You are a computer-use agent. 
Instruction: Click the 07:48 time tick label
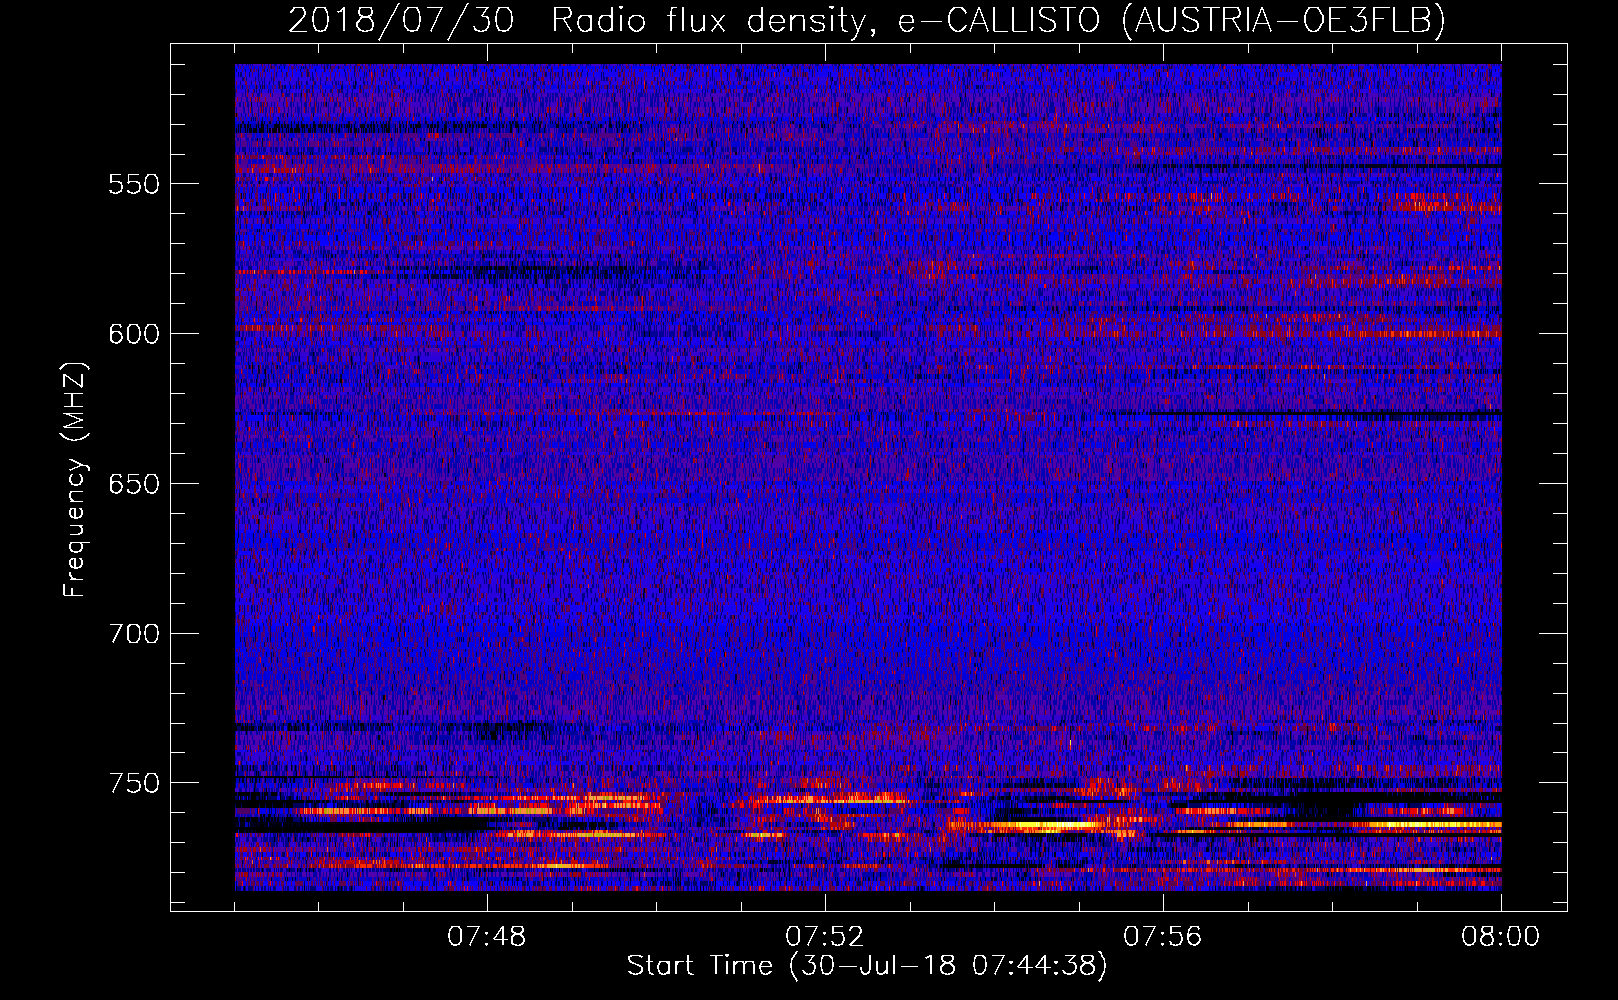coord(487,937)
